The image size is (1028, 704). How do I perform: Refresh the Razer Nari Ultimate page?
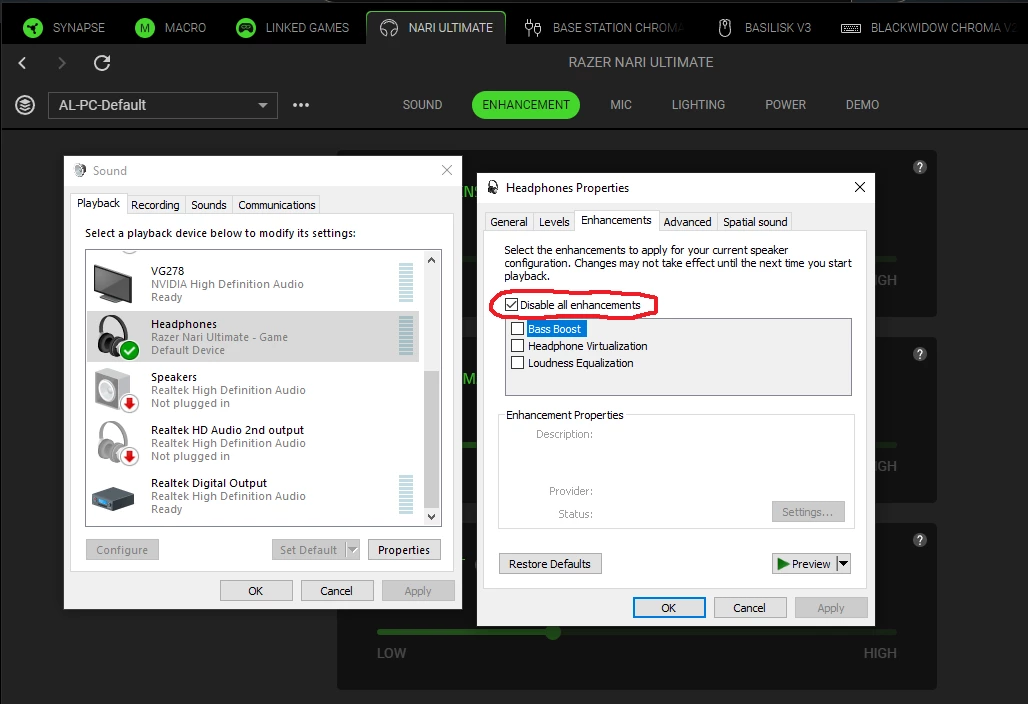pos(102,63)
